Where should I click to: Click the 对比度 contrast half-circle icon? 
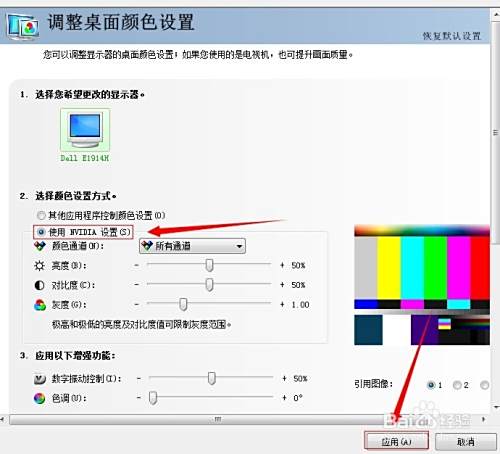click(40, 285)
